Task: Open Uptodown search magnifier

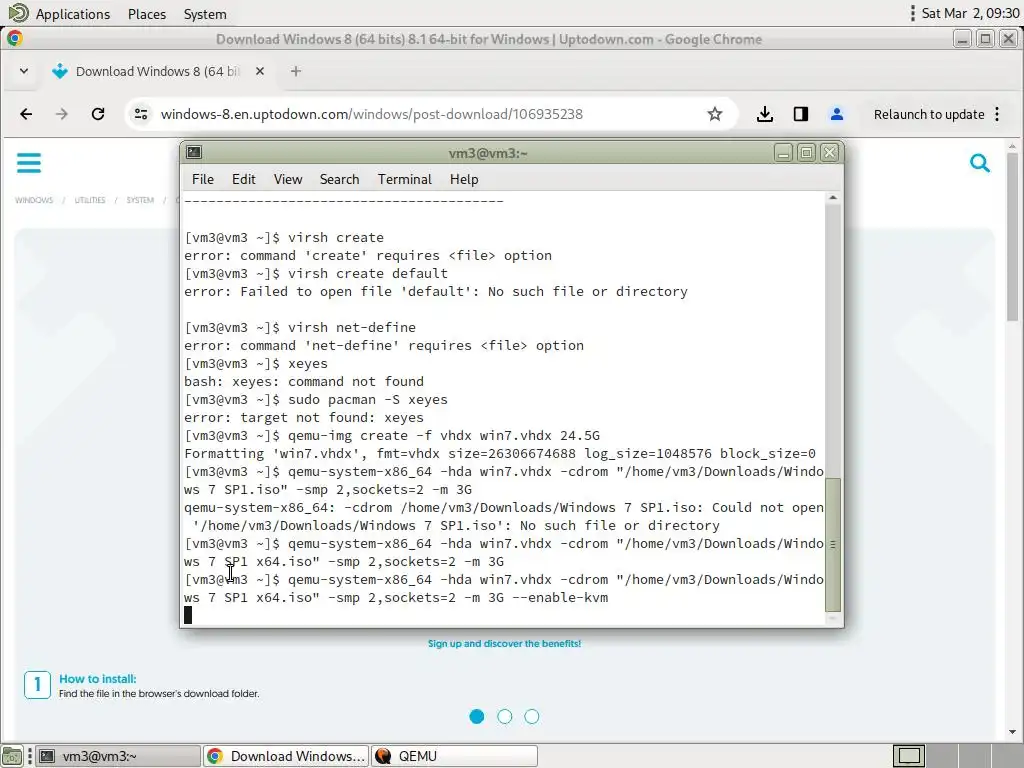Action: pos(980,163)
